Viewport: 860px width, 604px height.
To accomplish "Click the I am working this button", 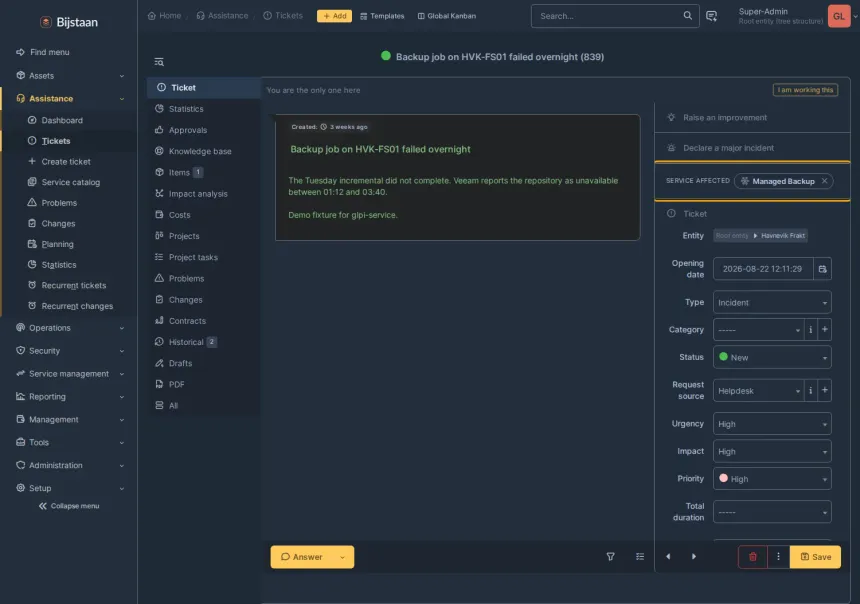I will point(805,90).
